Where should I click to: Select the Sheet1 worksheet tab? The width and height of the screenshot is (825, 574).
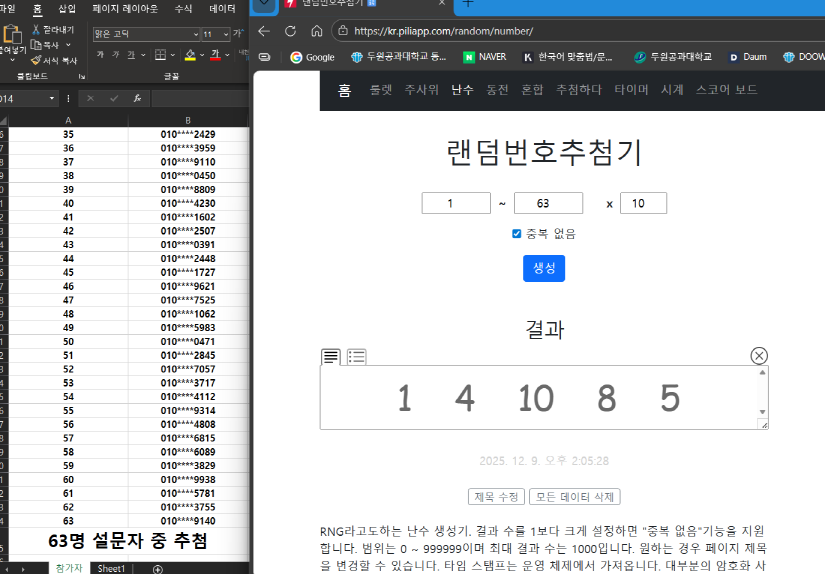pos(110,568)
